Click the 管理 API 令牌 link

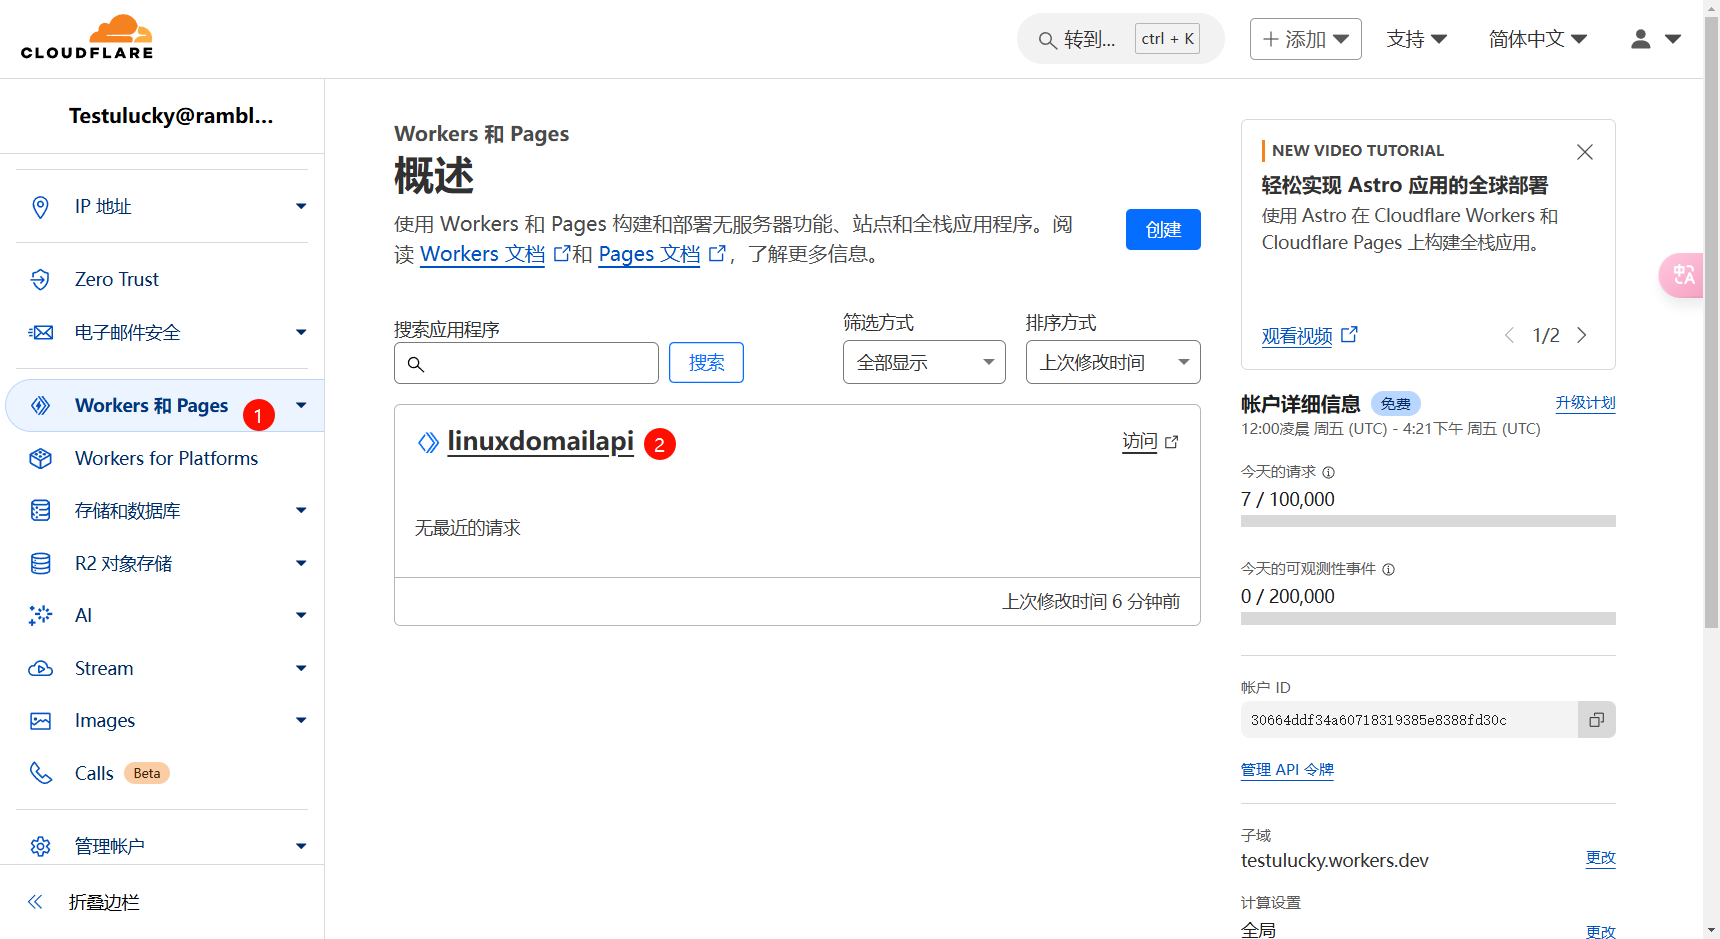(1287, 769)
